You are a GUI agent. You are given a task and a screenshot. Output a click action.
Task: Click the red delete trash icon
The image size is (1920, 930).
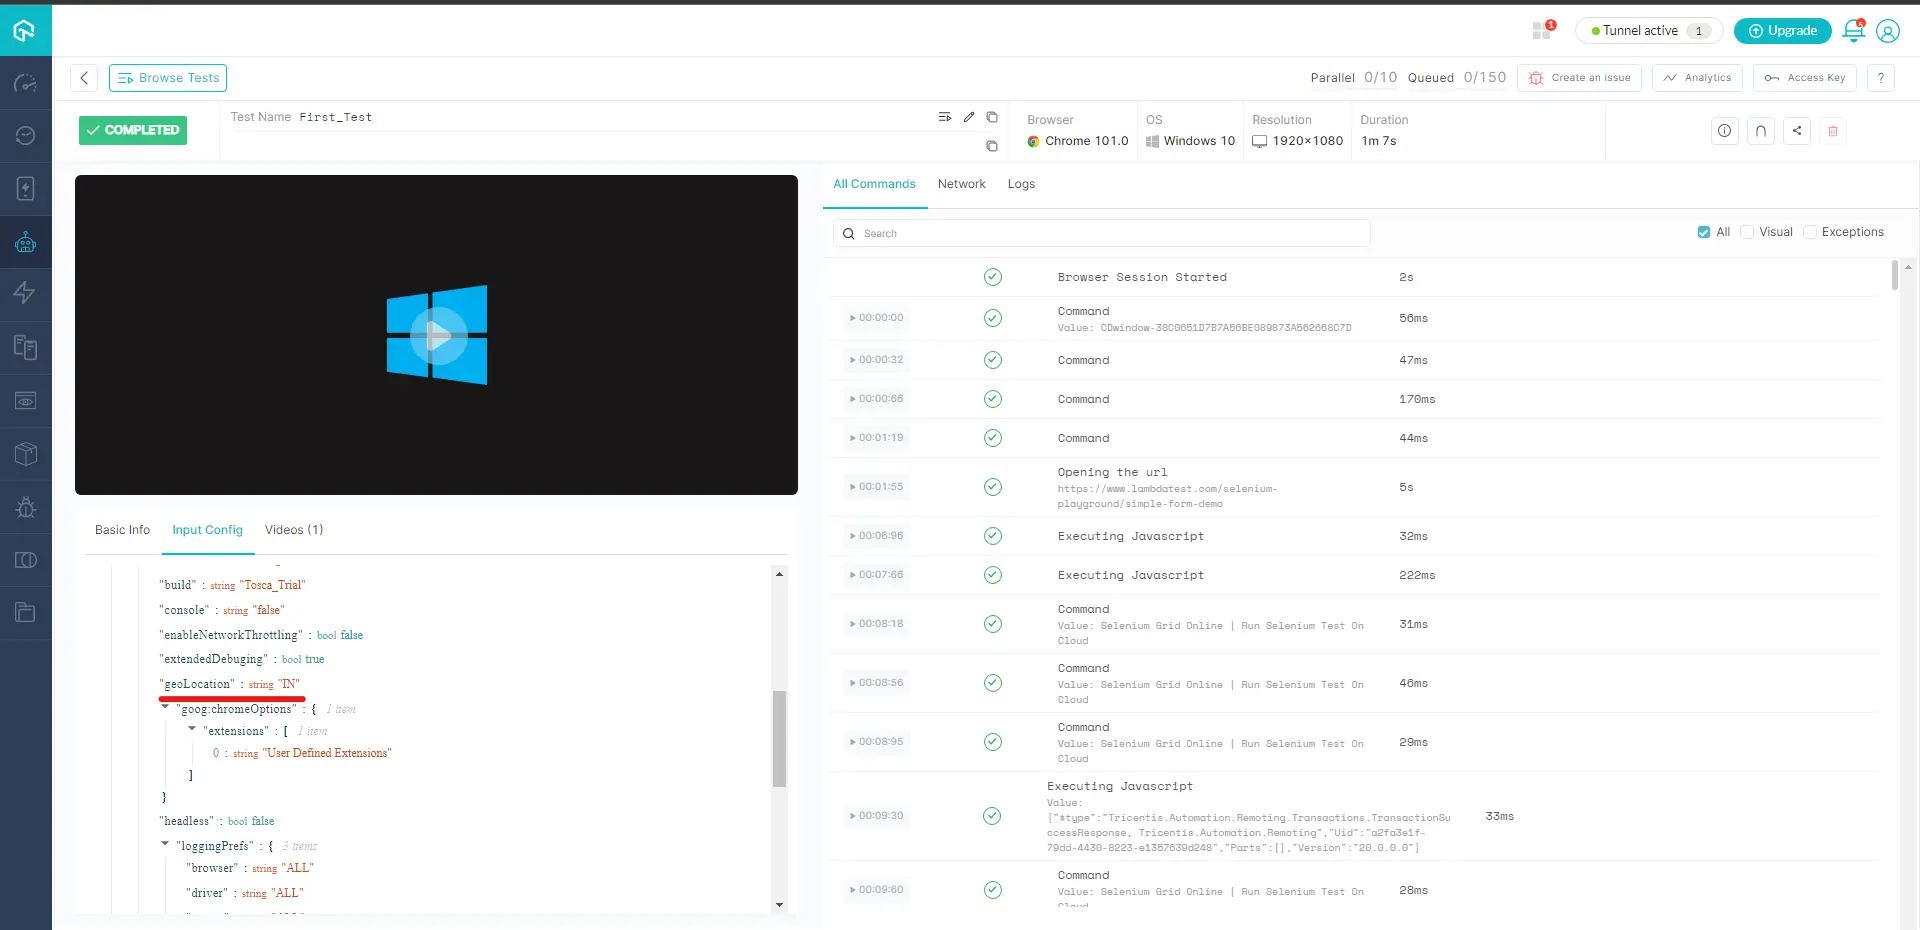tap(1832, 131)
